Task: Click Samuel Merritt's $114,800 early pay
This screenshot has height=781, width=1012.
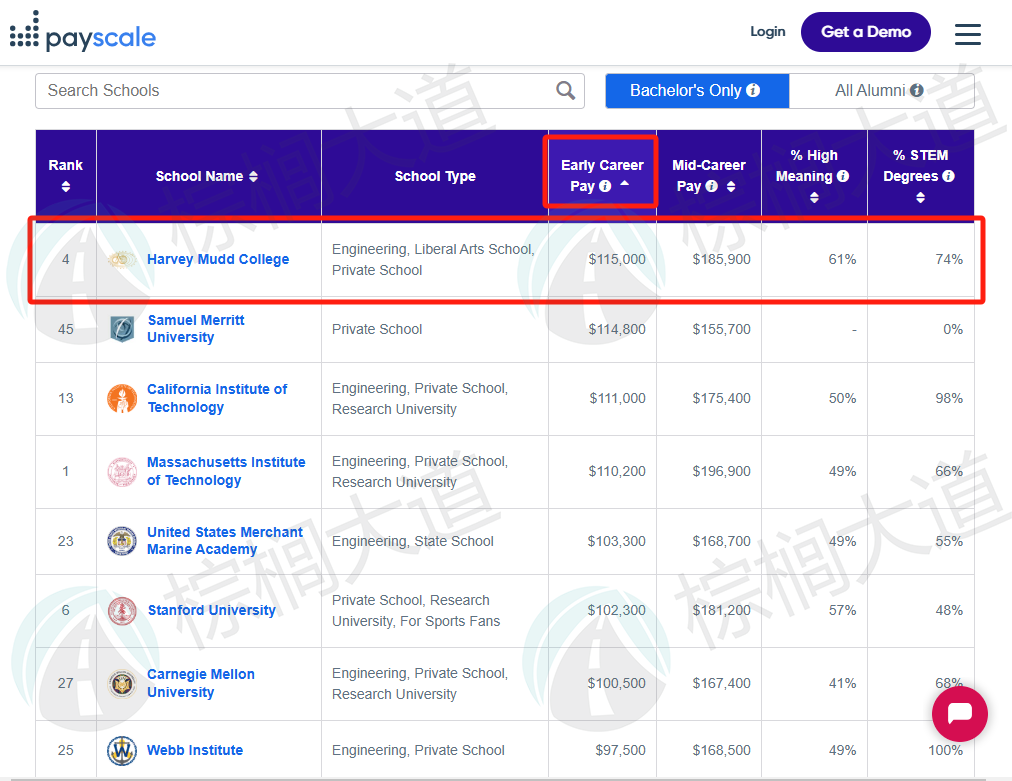Action: point(617,329)
